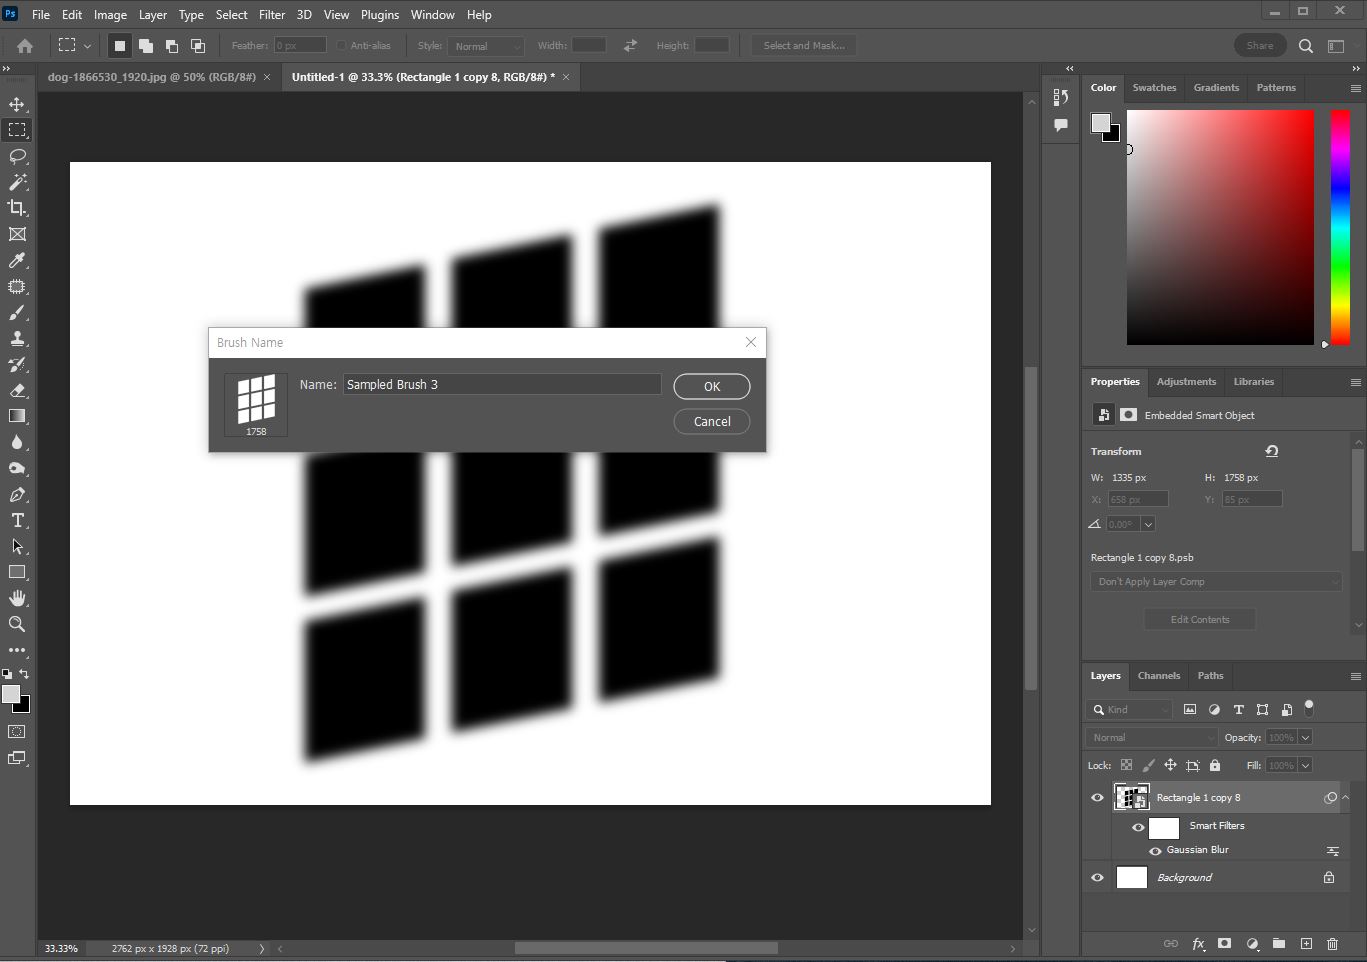Open the Plugins menu
Screen dimensions: 1367x962
[x=380, y=14]
